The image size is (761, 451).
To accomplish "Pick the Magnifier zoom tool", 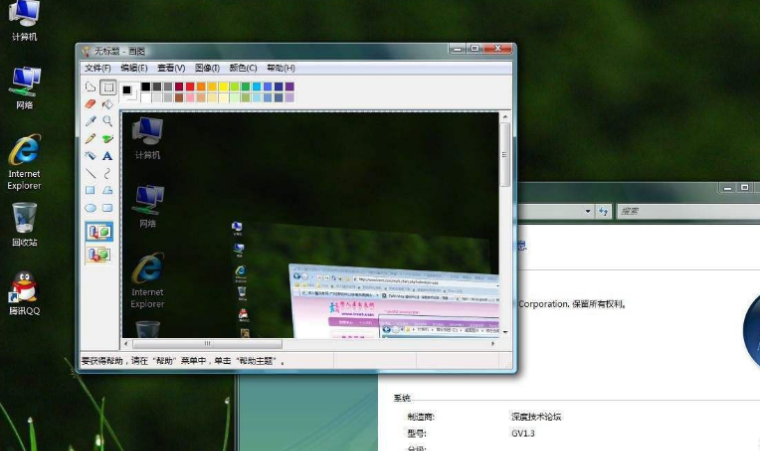I will click(x=107, y=121).
